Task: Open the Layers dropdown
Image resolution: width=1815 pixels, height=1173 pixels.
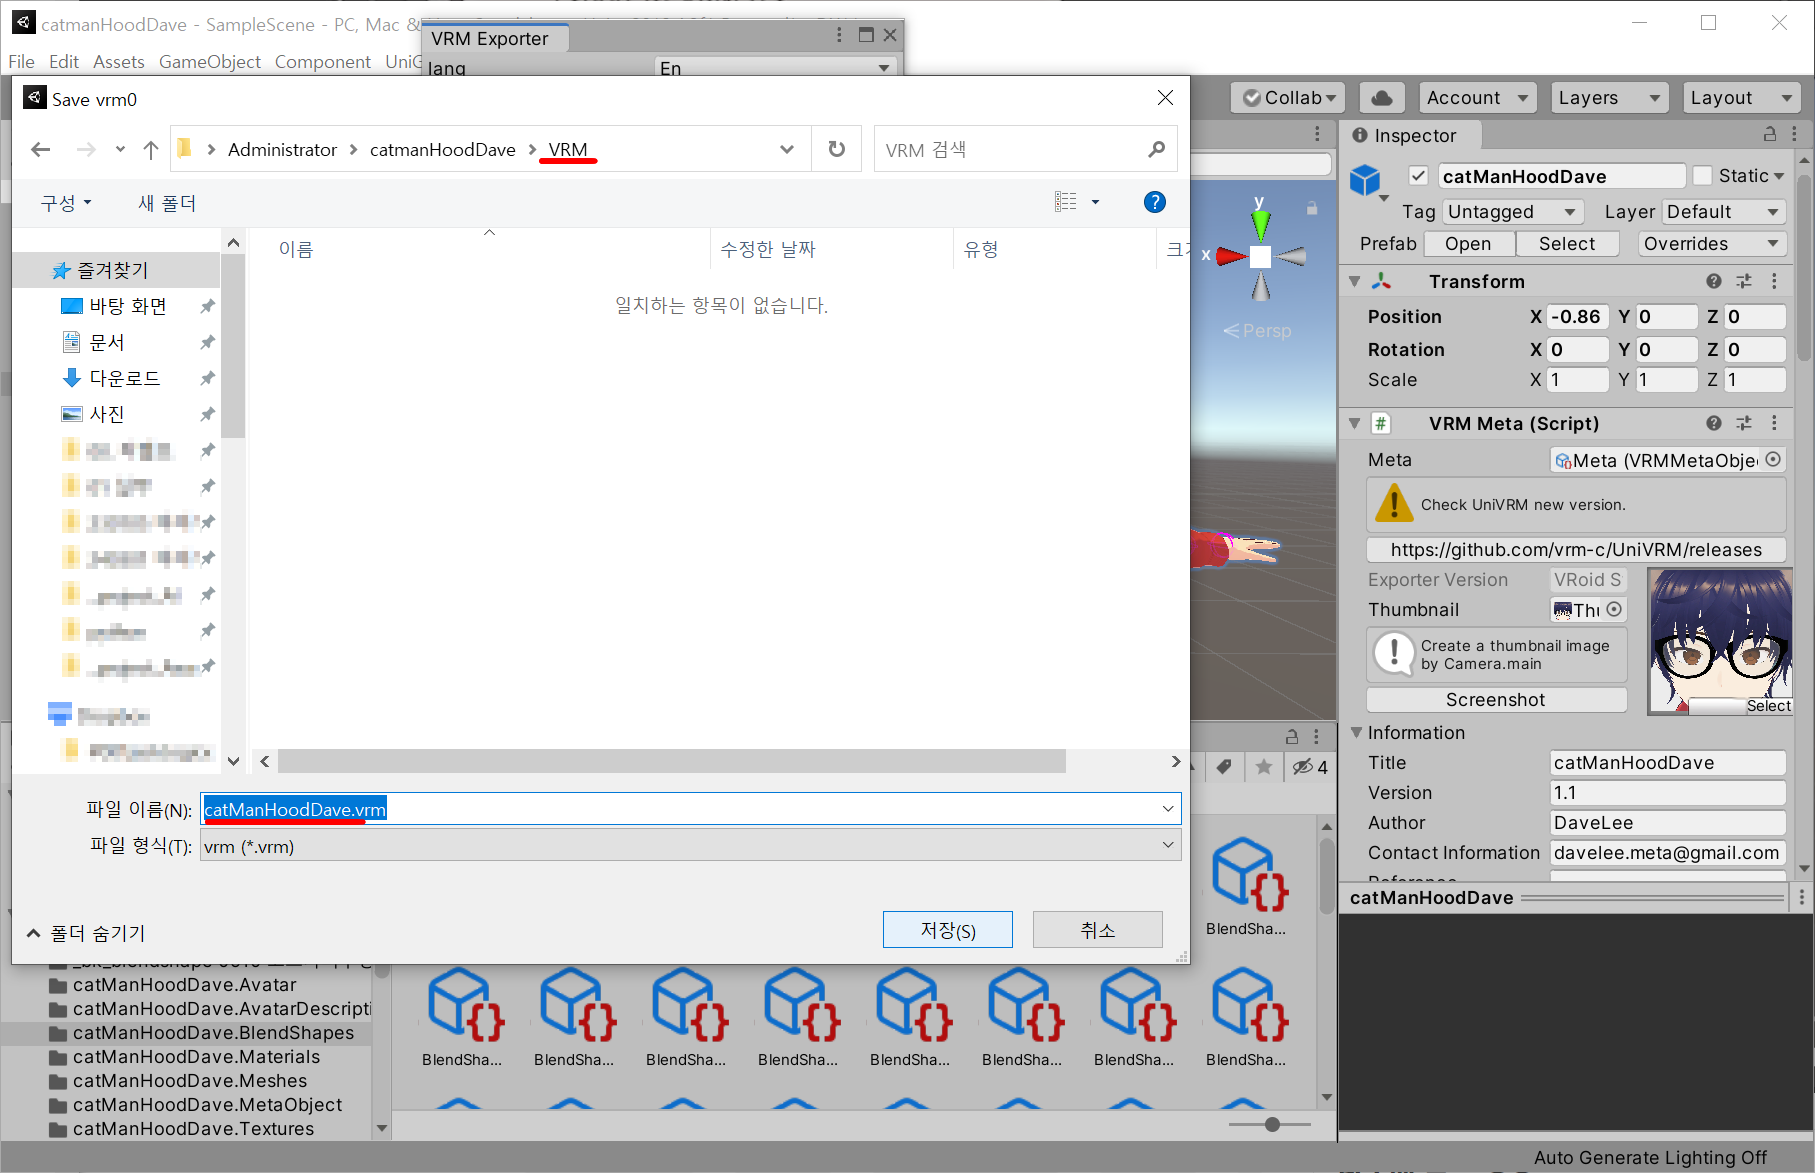Action: click(x=1609, y=98)
